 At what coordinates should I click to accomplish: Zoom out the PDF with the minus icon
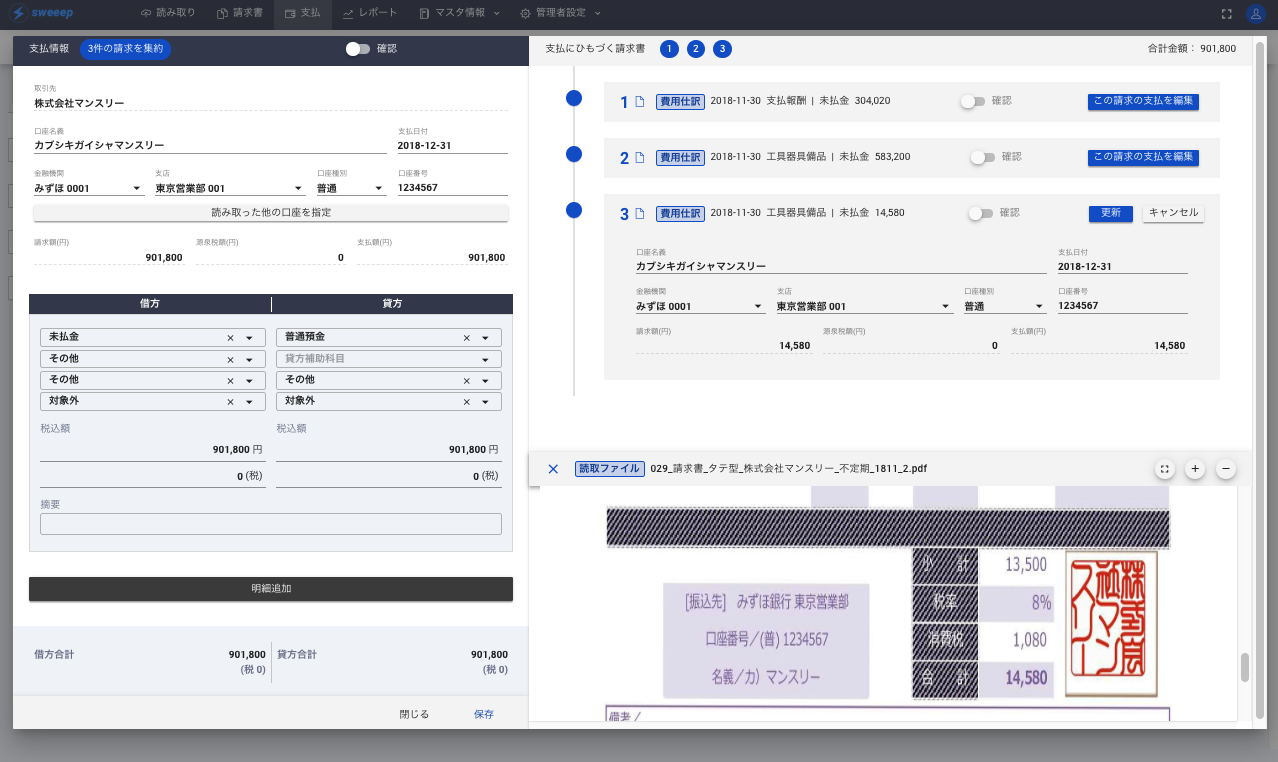click(x=1226, y=469)
